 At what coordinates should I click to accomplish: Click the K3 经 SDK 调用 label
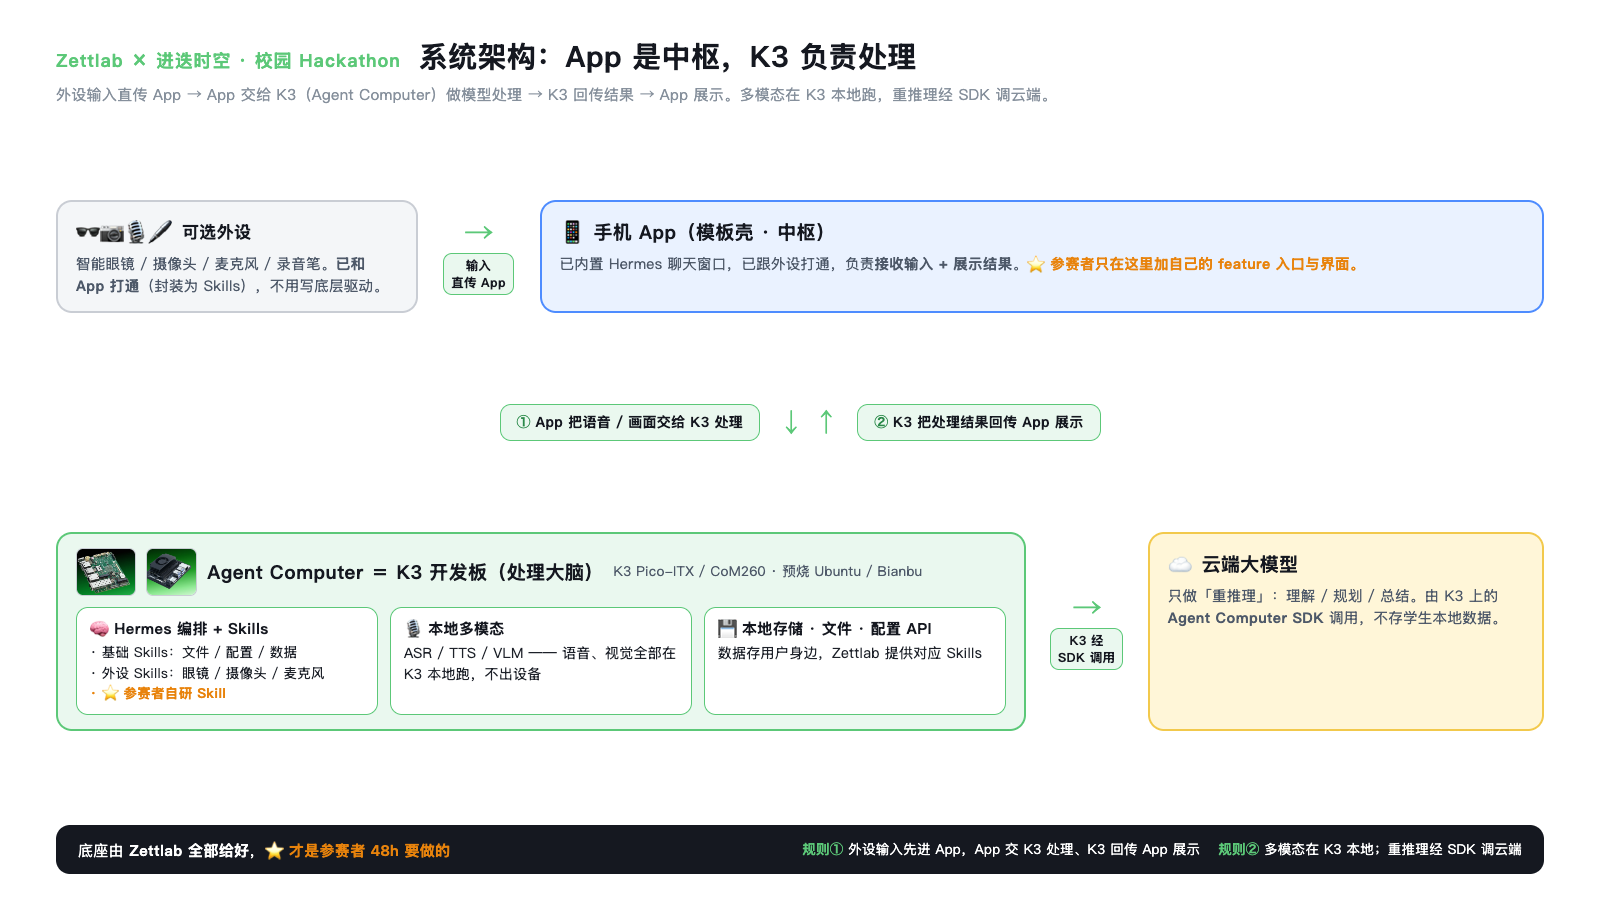click(x=1086, y=649)
